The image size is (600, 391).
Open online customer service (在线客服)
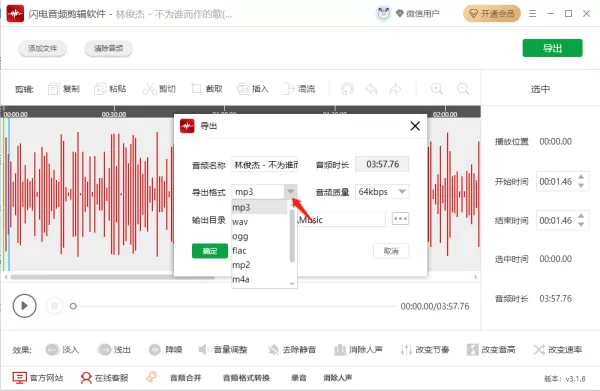click(x=104, y=378)
